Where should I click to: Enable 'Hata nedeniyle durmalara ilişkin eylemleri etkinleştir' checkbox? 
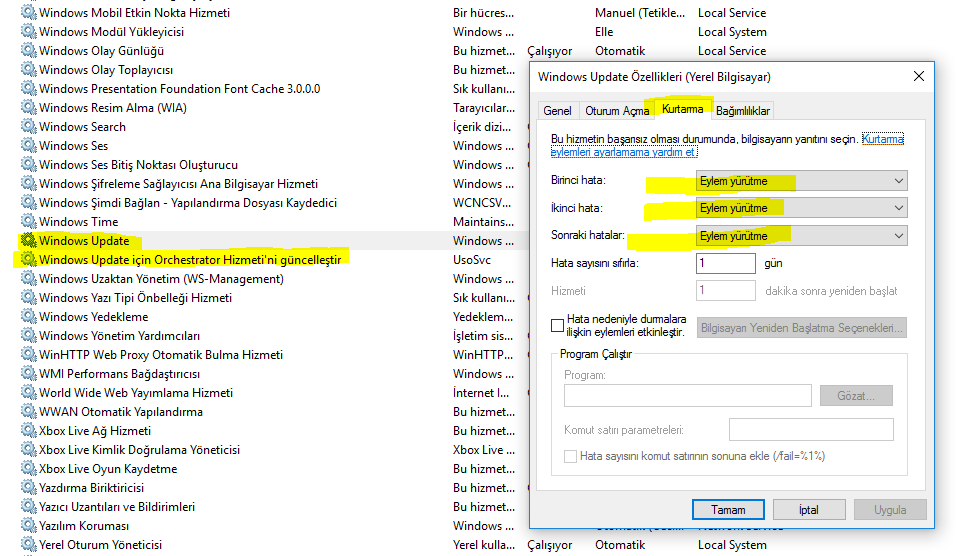click(557, 325)
